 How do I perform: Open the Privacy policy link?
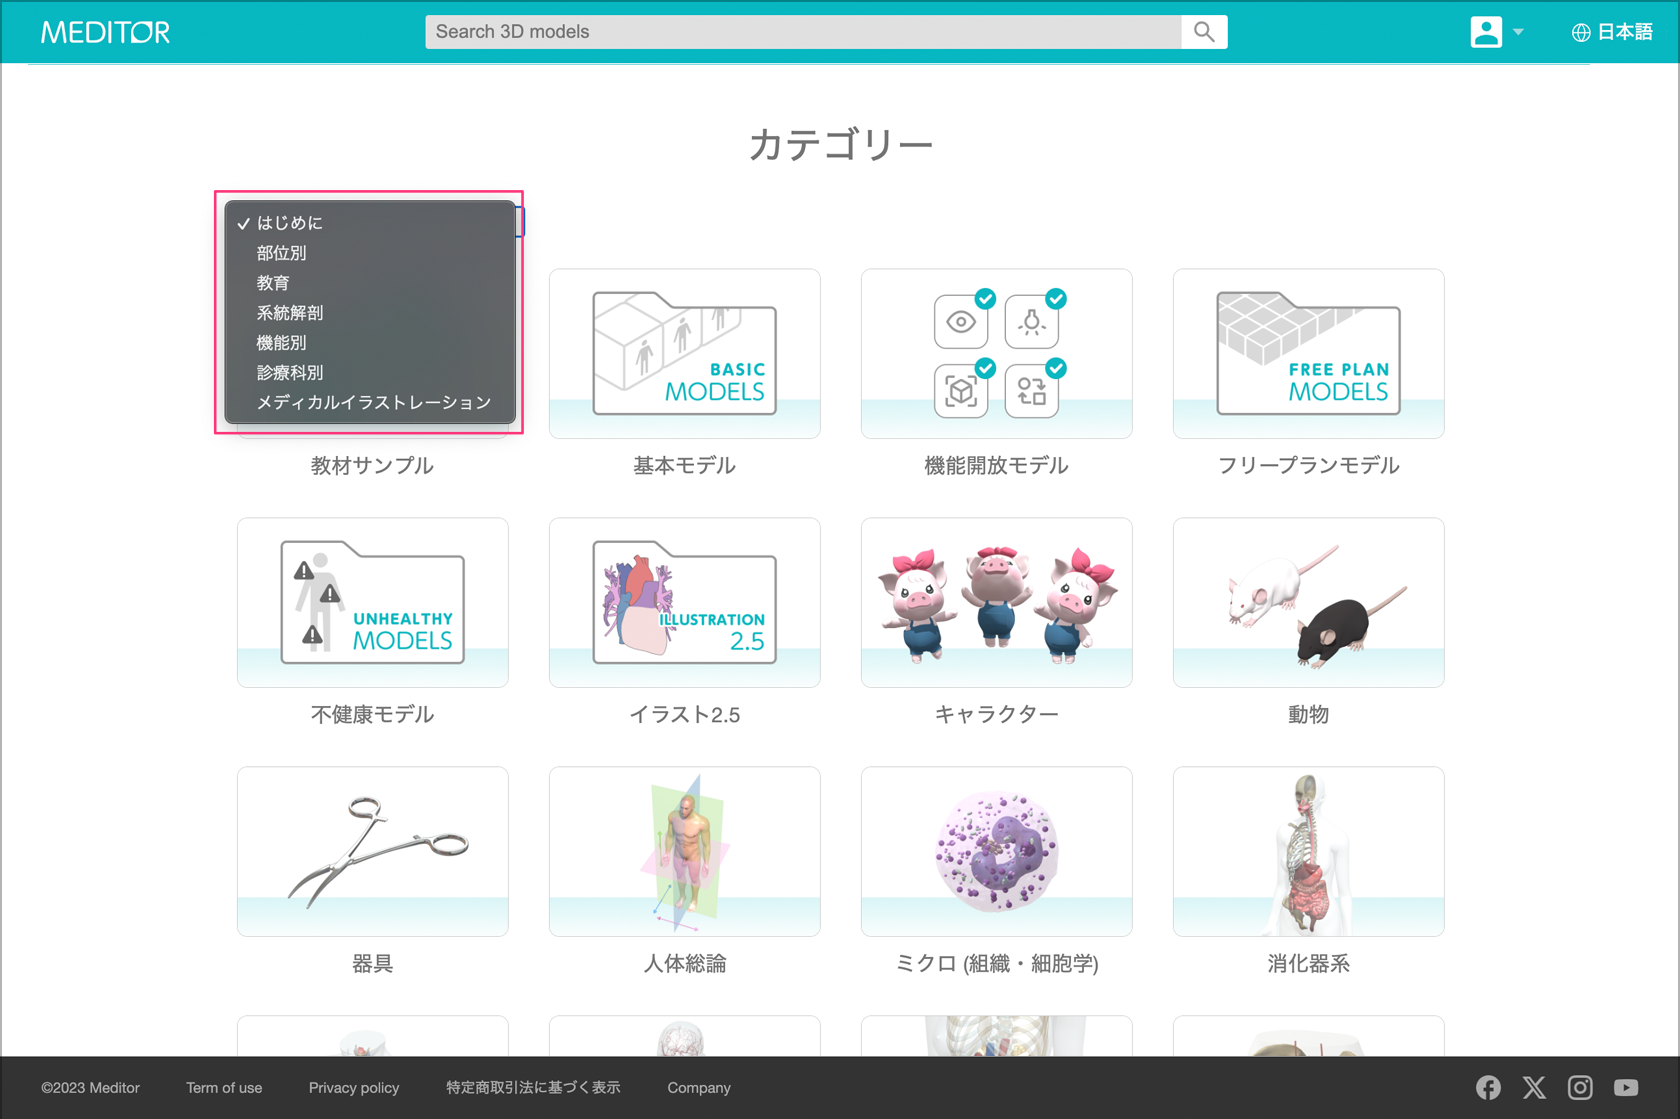tap(354, 1088)
